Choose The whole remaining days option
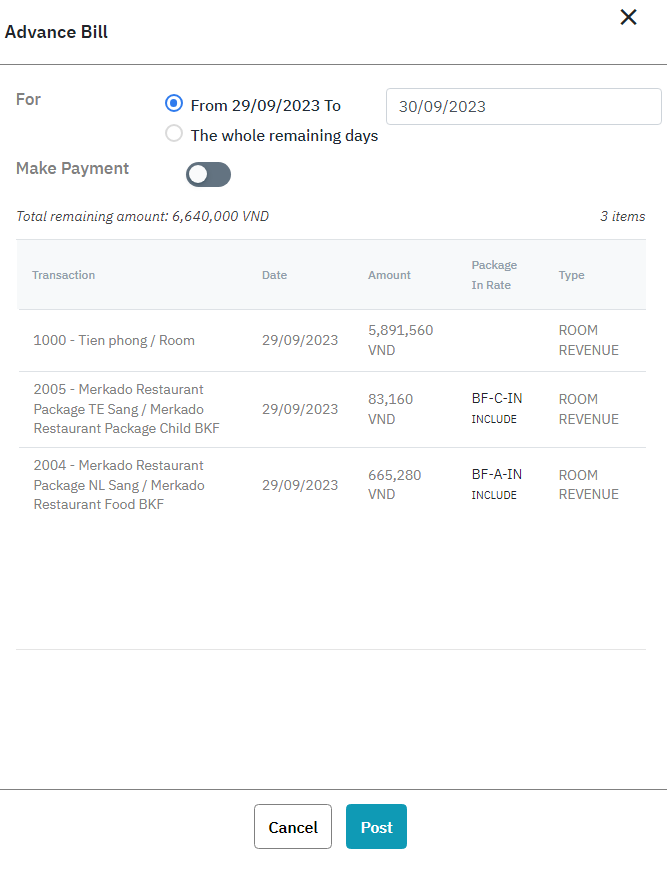 pos(175,134)
